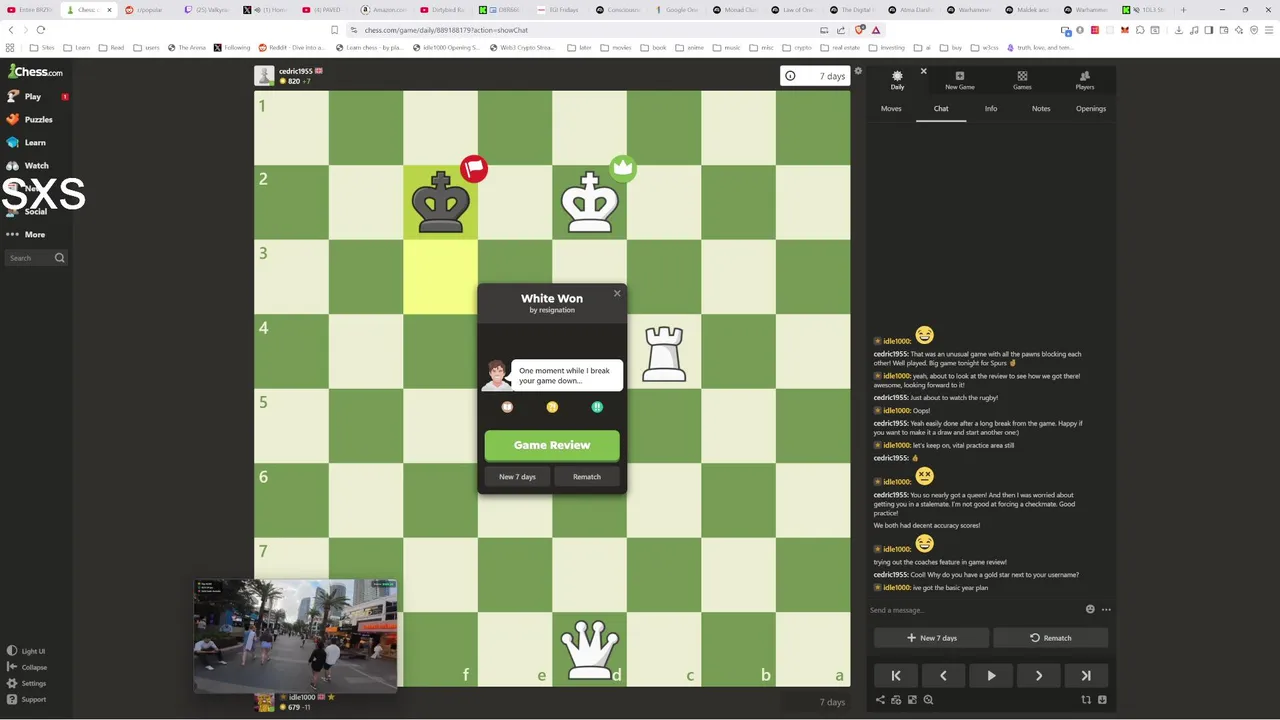The image size is (1280, 720).
Task: Open board settings gear icon
Action: (x=858, y=71)
